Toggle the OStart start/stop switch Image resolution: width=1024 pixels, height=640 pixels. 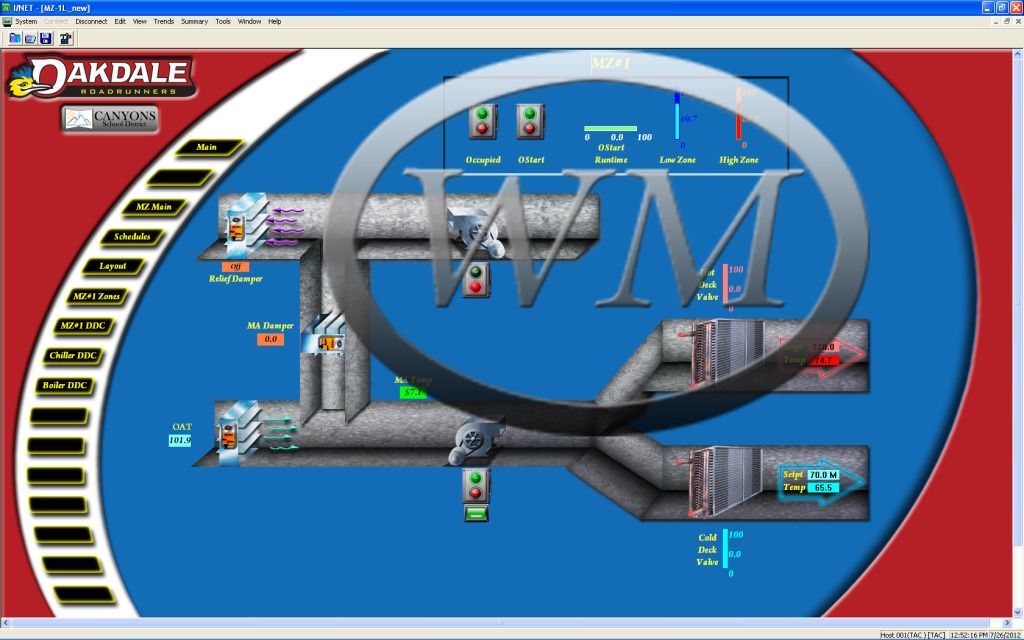(530, 121)
